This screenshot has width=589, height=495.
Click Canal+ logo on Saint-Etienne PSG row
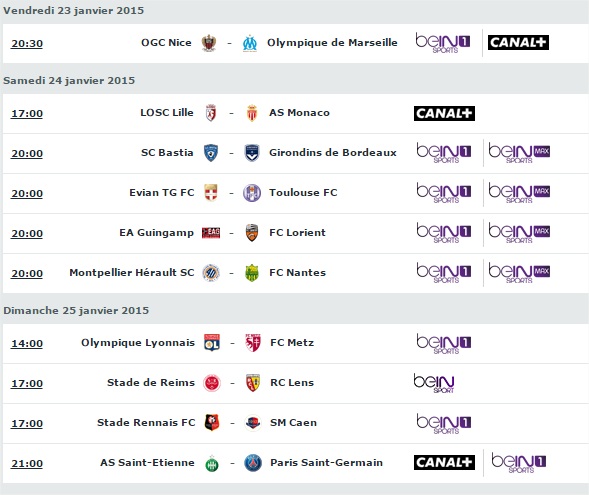444,462
